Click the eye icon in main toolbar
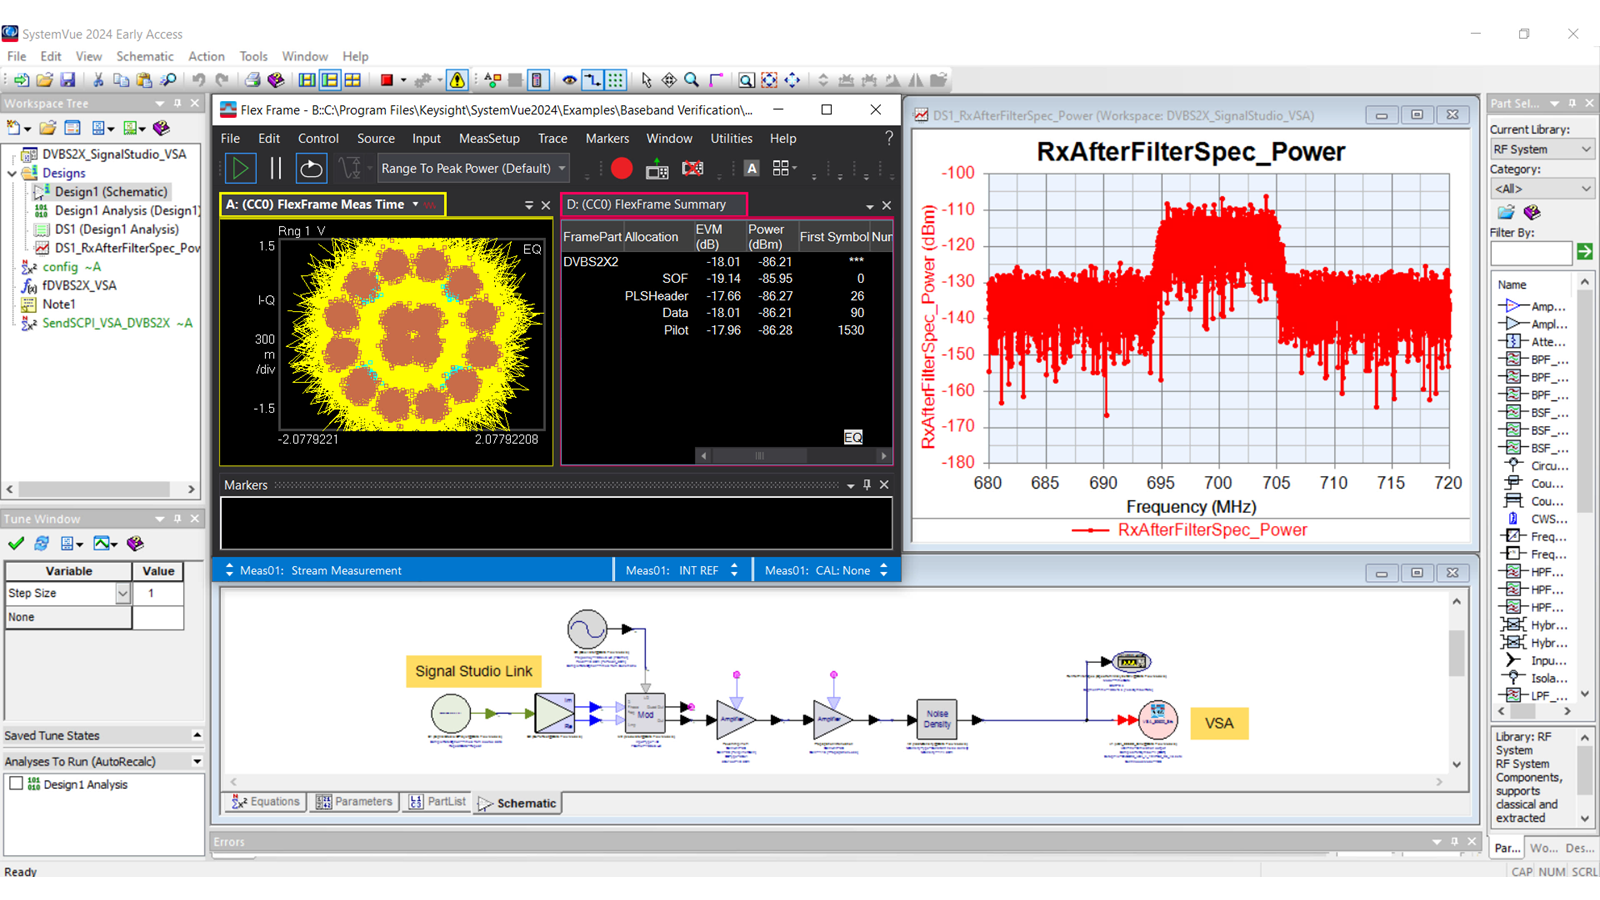Image resolution: width=1600 pixels, height=900 pixels. (569, 80)
